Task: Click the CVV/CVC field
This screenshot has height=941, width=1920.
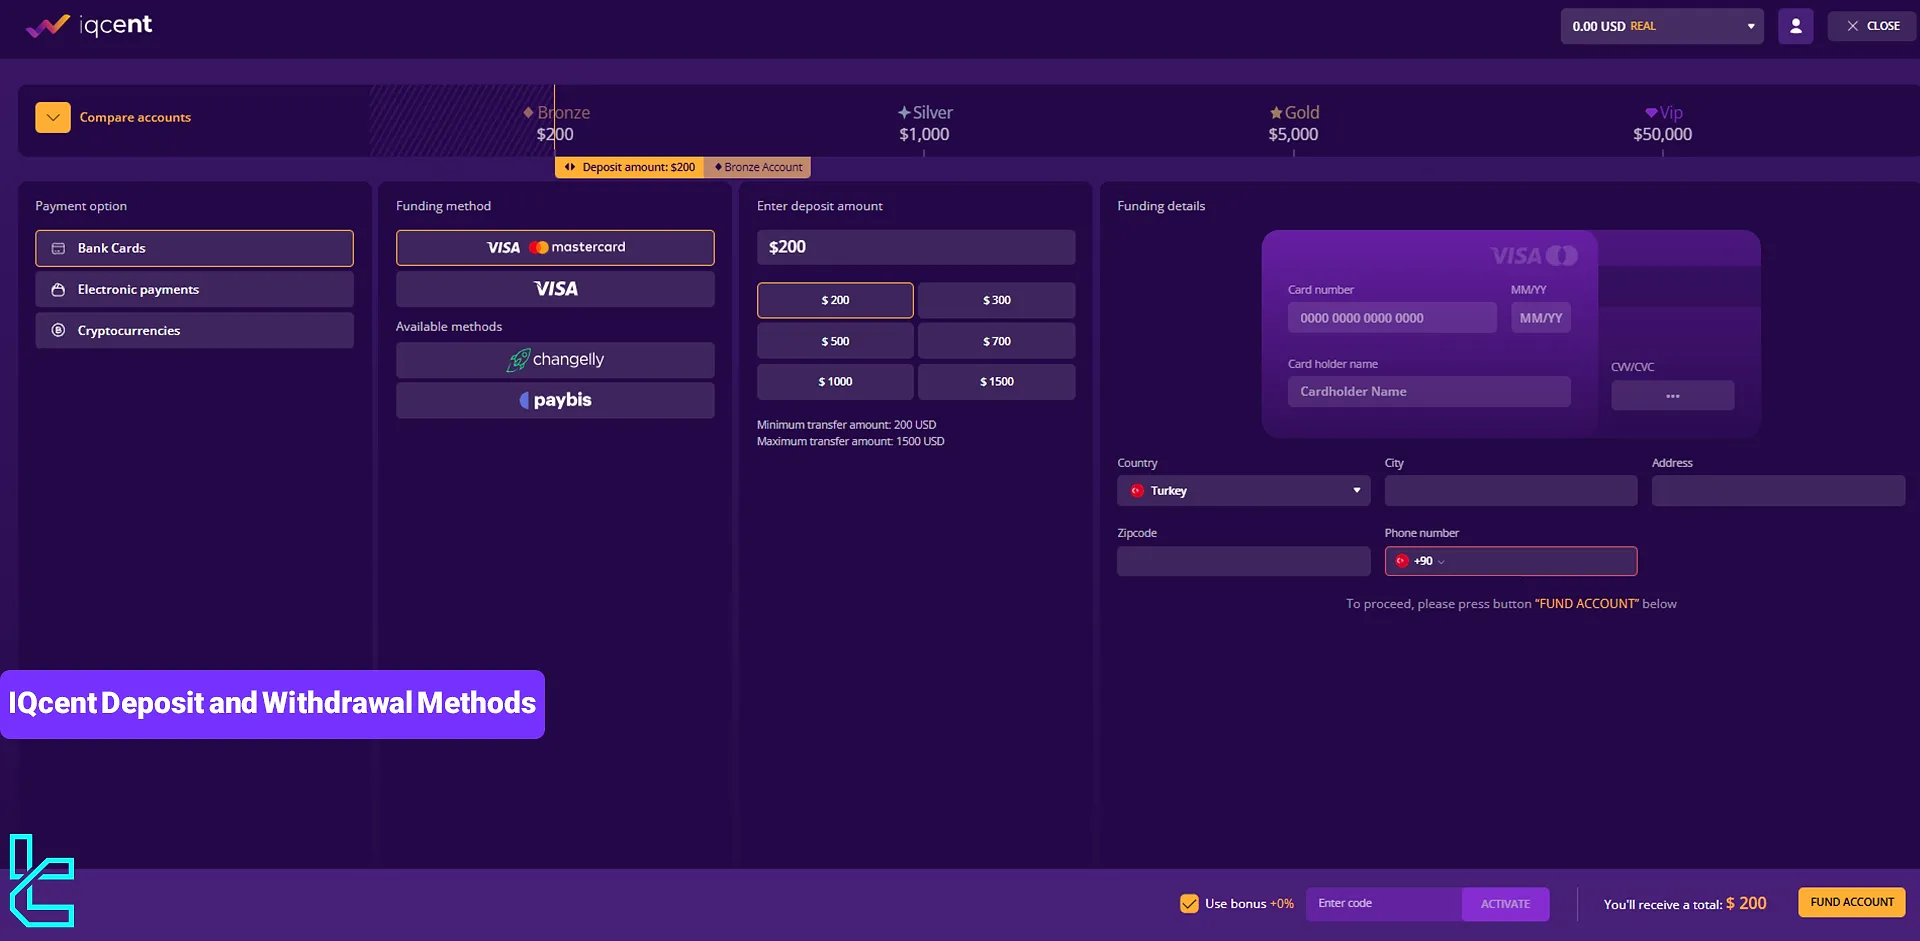Action: pos(1672,396)
